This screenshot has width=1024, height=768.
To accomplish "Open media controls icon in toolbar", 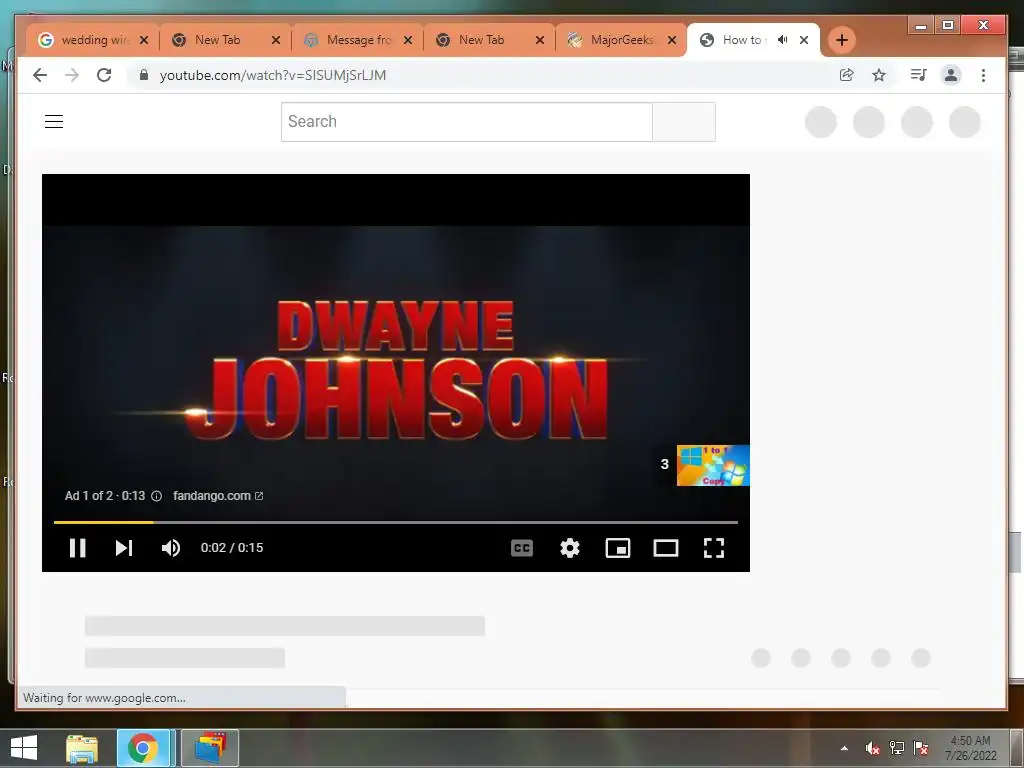I will [918, 75].
